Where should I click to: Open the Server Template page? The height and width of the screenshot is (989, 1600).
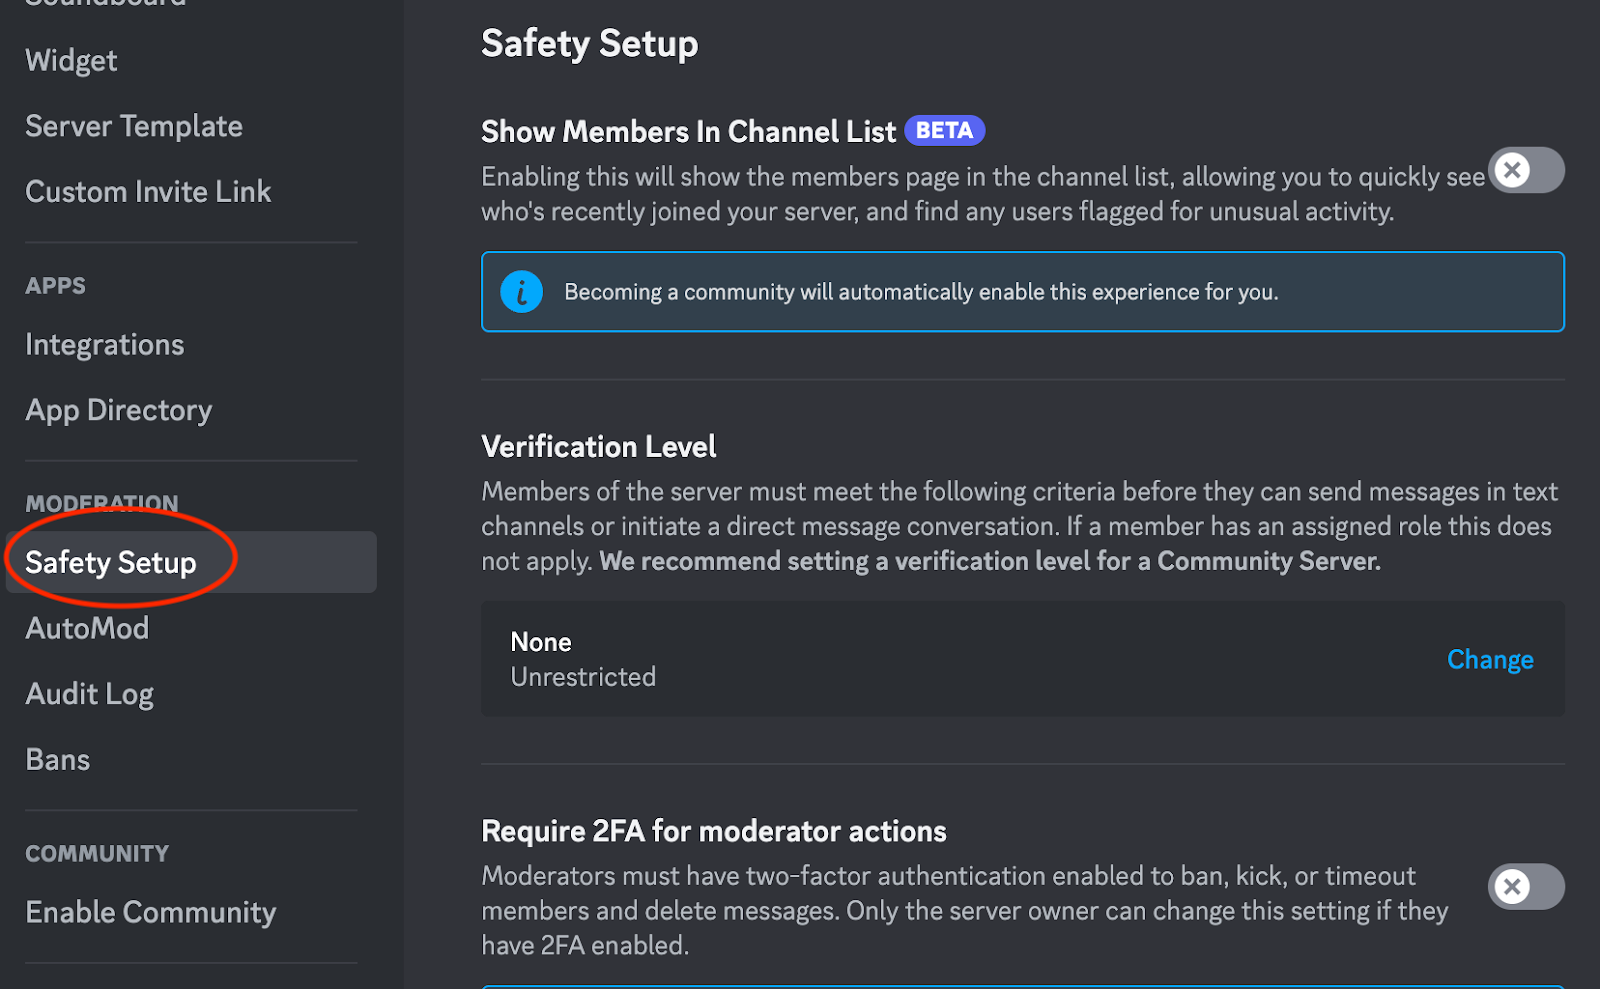(x=133, y=125)
